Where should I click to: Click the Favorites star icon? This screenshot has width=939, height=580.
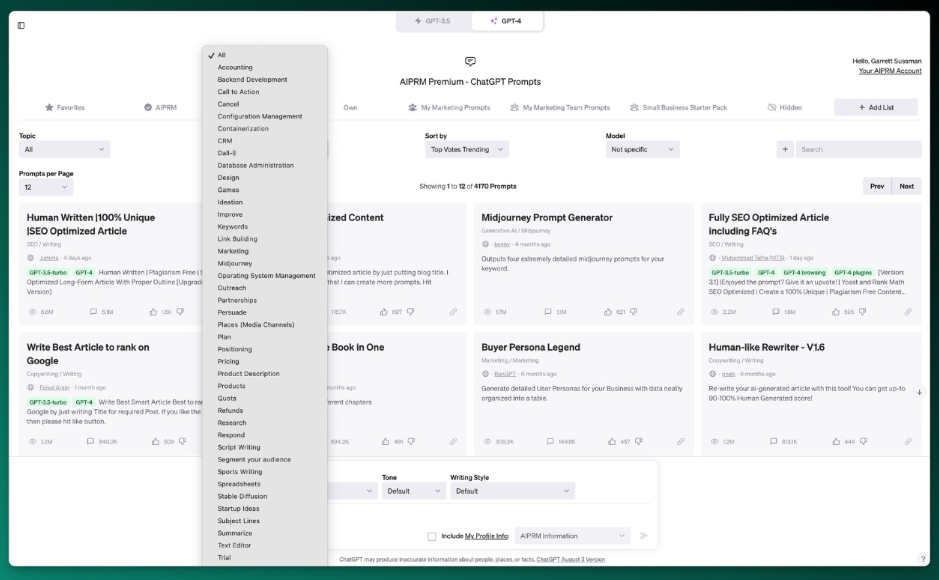[x=49, y=108]
